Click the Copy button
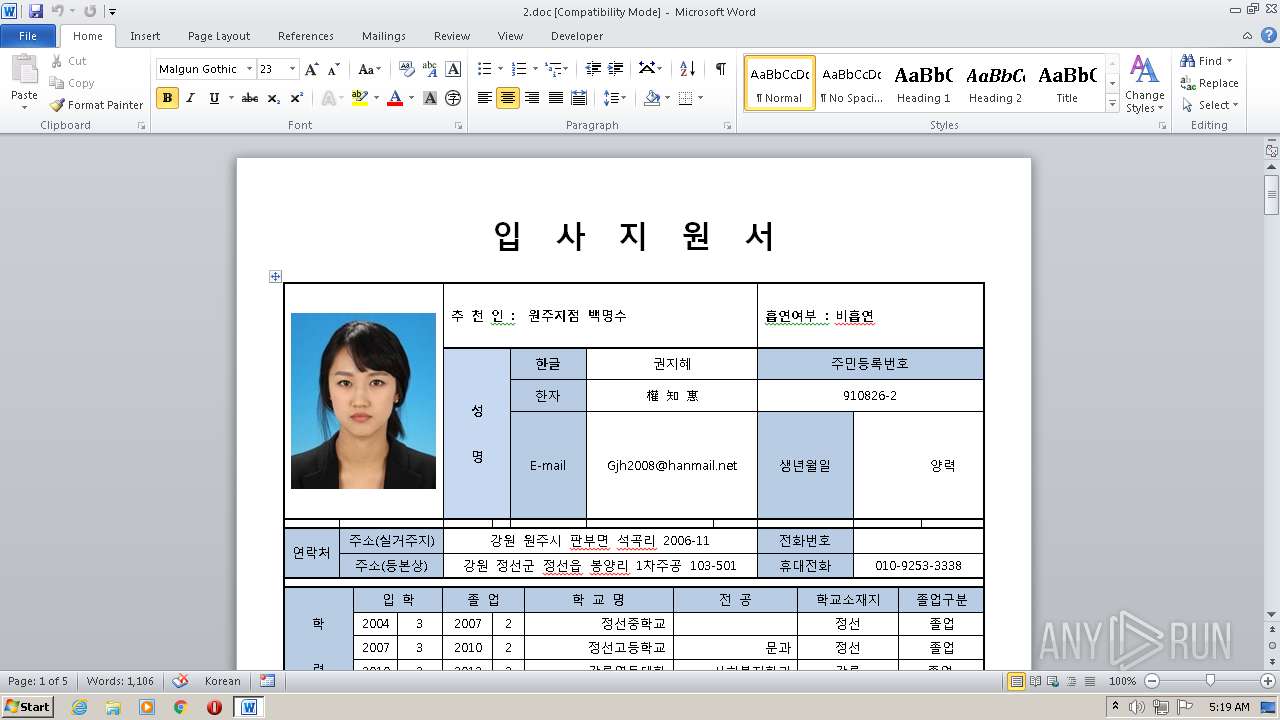The width and height of the screenshot is (1280, 720). point(72,83)
